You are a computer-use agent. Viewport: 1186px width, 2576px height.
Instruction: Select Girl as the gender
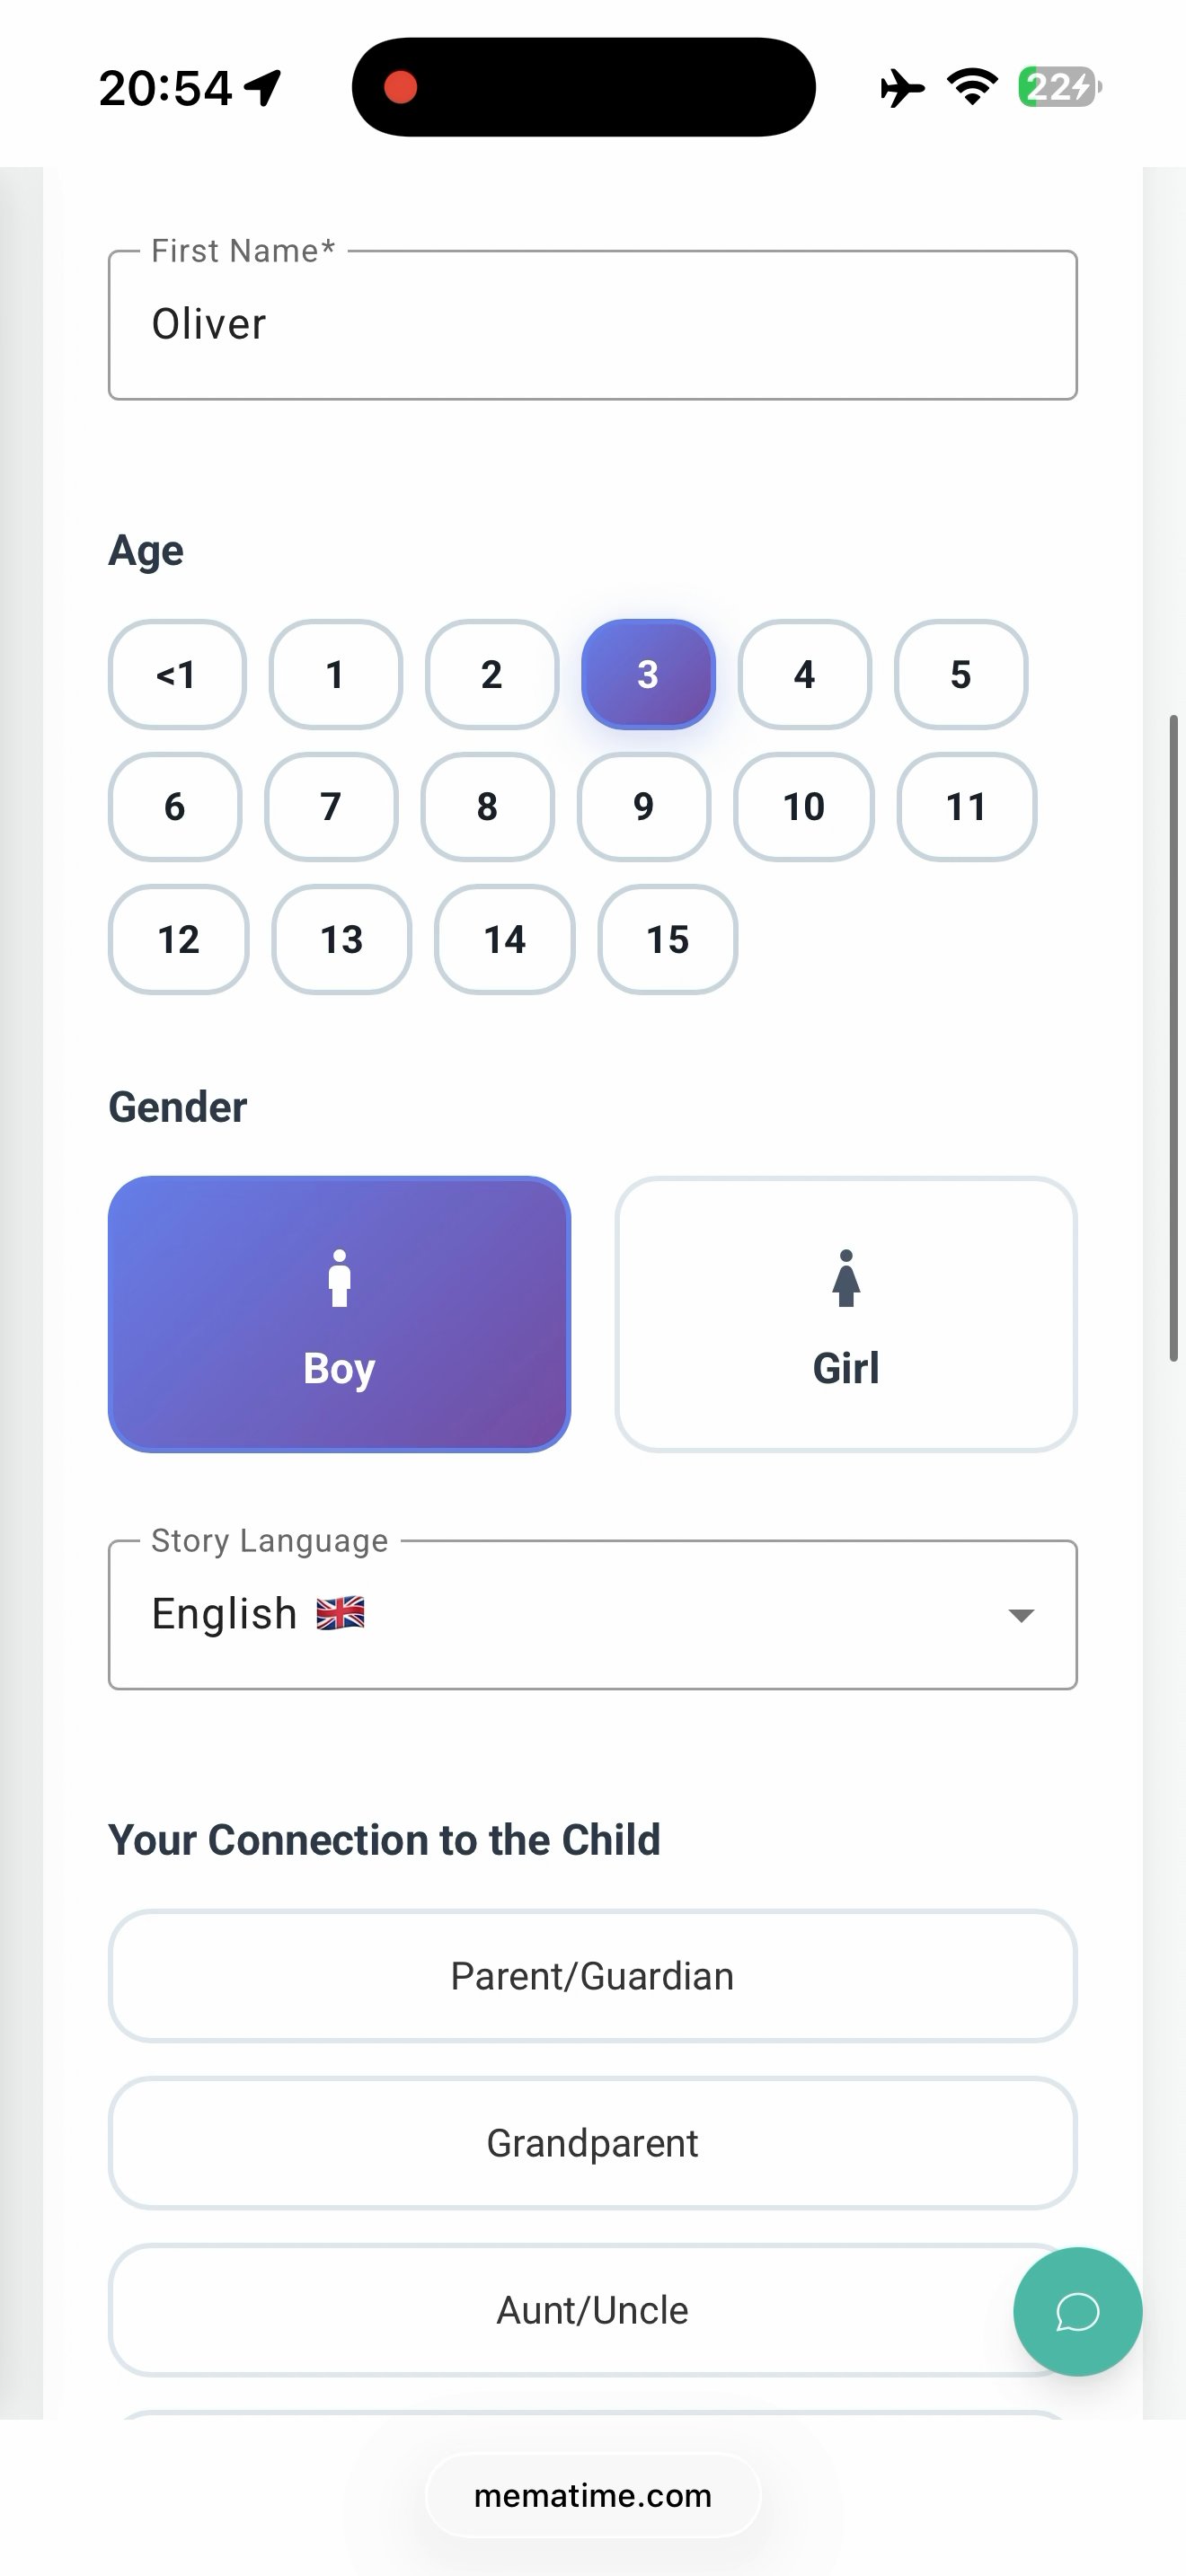click(846, 1314)
